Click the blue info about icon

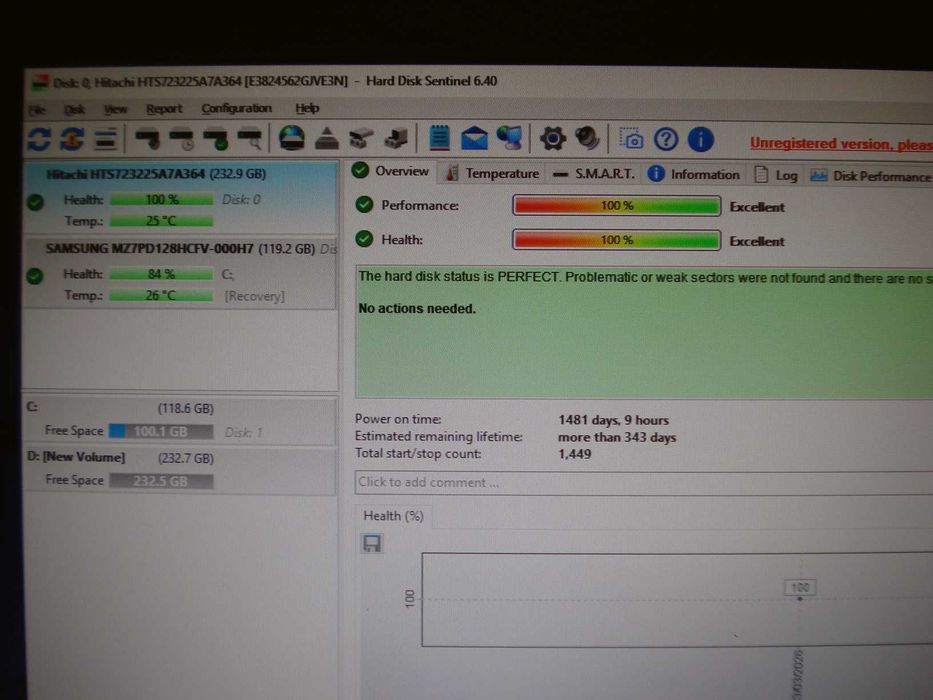pyautogui.click(x=701, y=140)
